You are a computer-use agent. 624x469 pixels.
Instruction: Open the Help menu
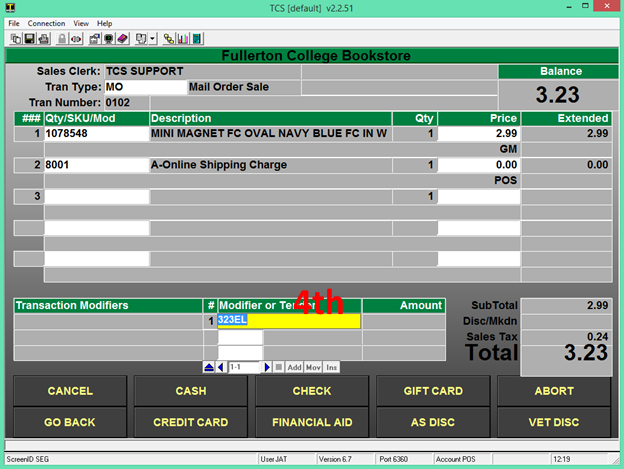coord(105,23)
